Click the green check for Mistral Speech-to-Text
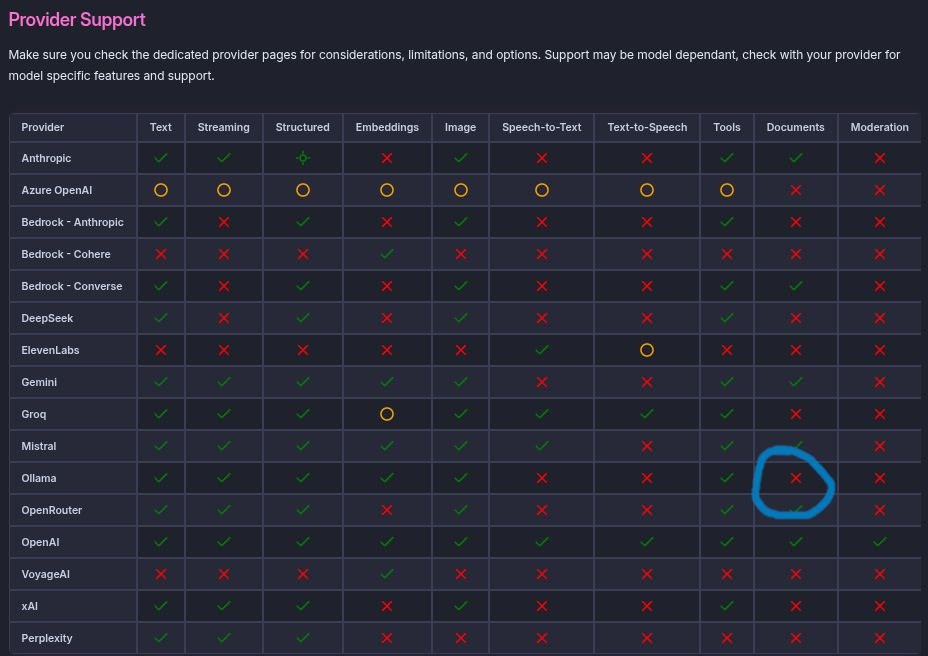This screenshot has height=656, width=928. 542,446
